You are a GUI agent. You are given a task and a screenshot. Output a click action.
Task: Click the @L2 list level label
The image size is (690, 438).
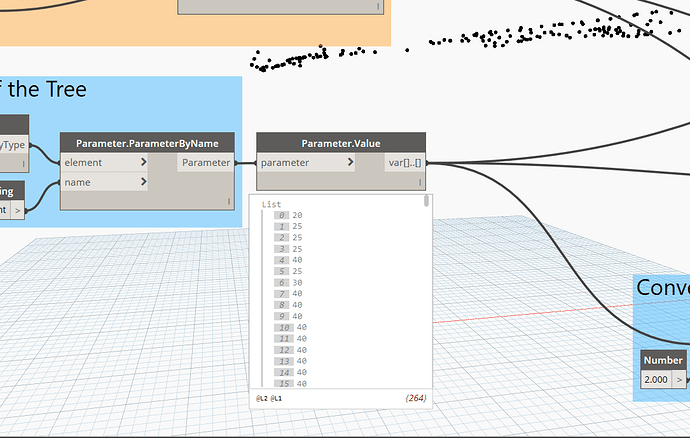tap(261, 398)
